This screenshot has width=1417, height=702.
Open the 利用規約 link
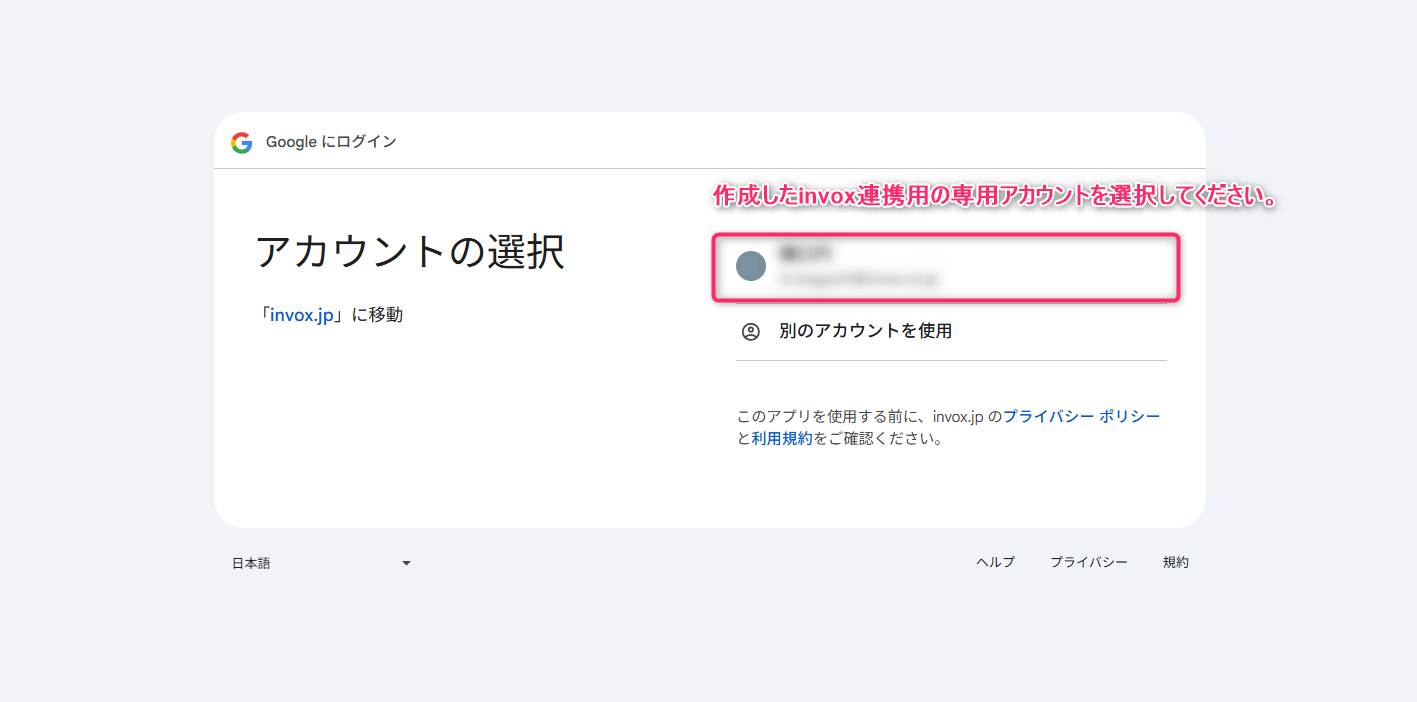(782, 438)
